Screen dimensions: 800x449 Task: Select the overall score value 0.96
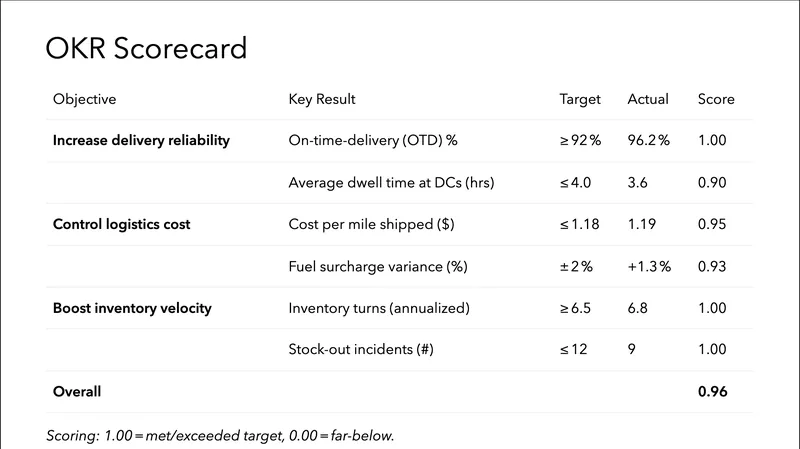click(712, 392)
